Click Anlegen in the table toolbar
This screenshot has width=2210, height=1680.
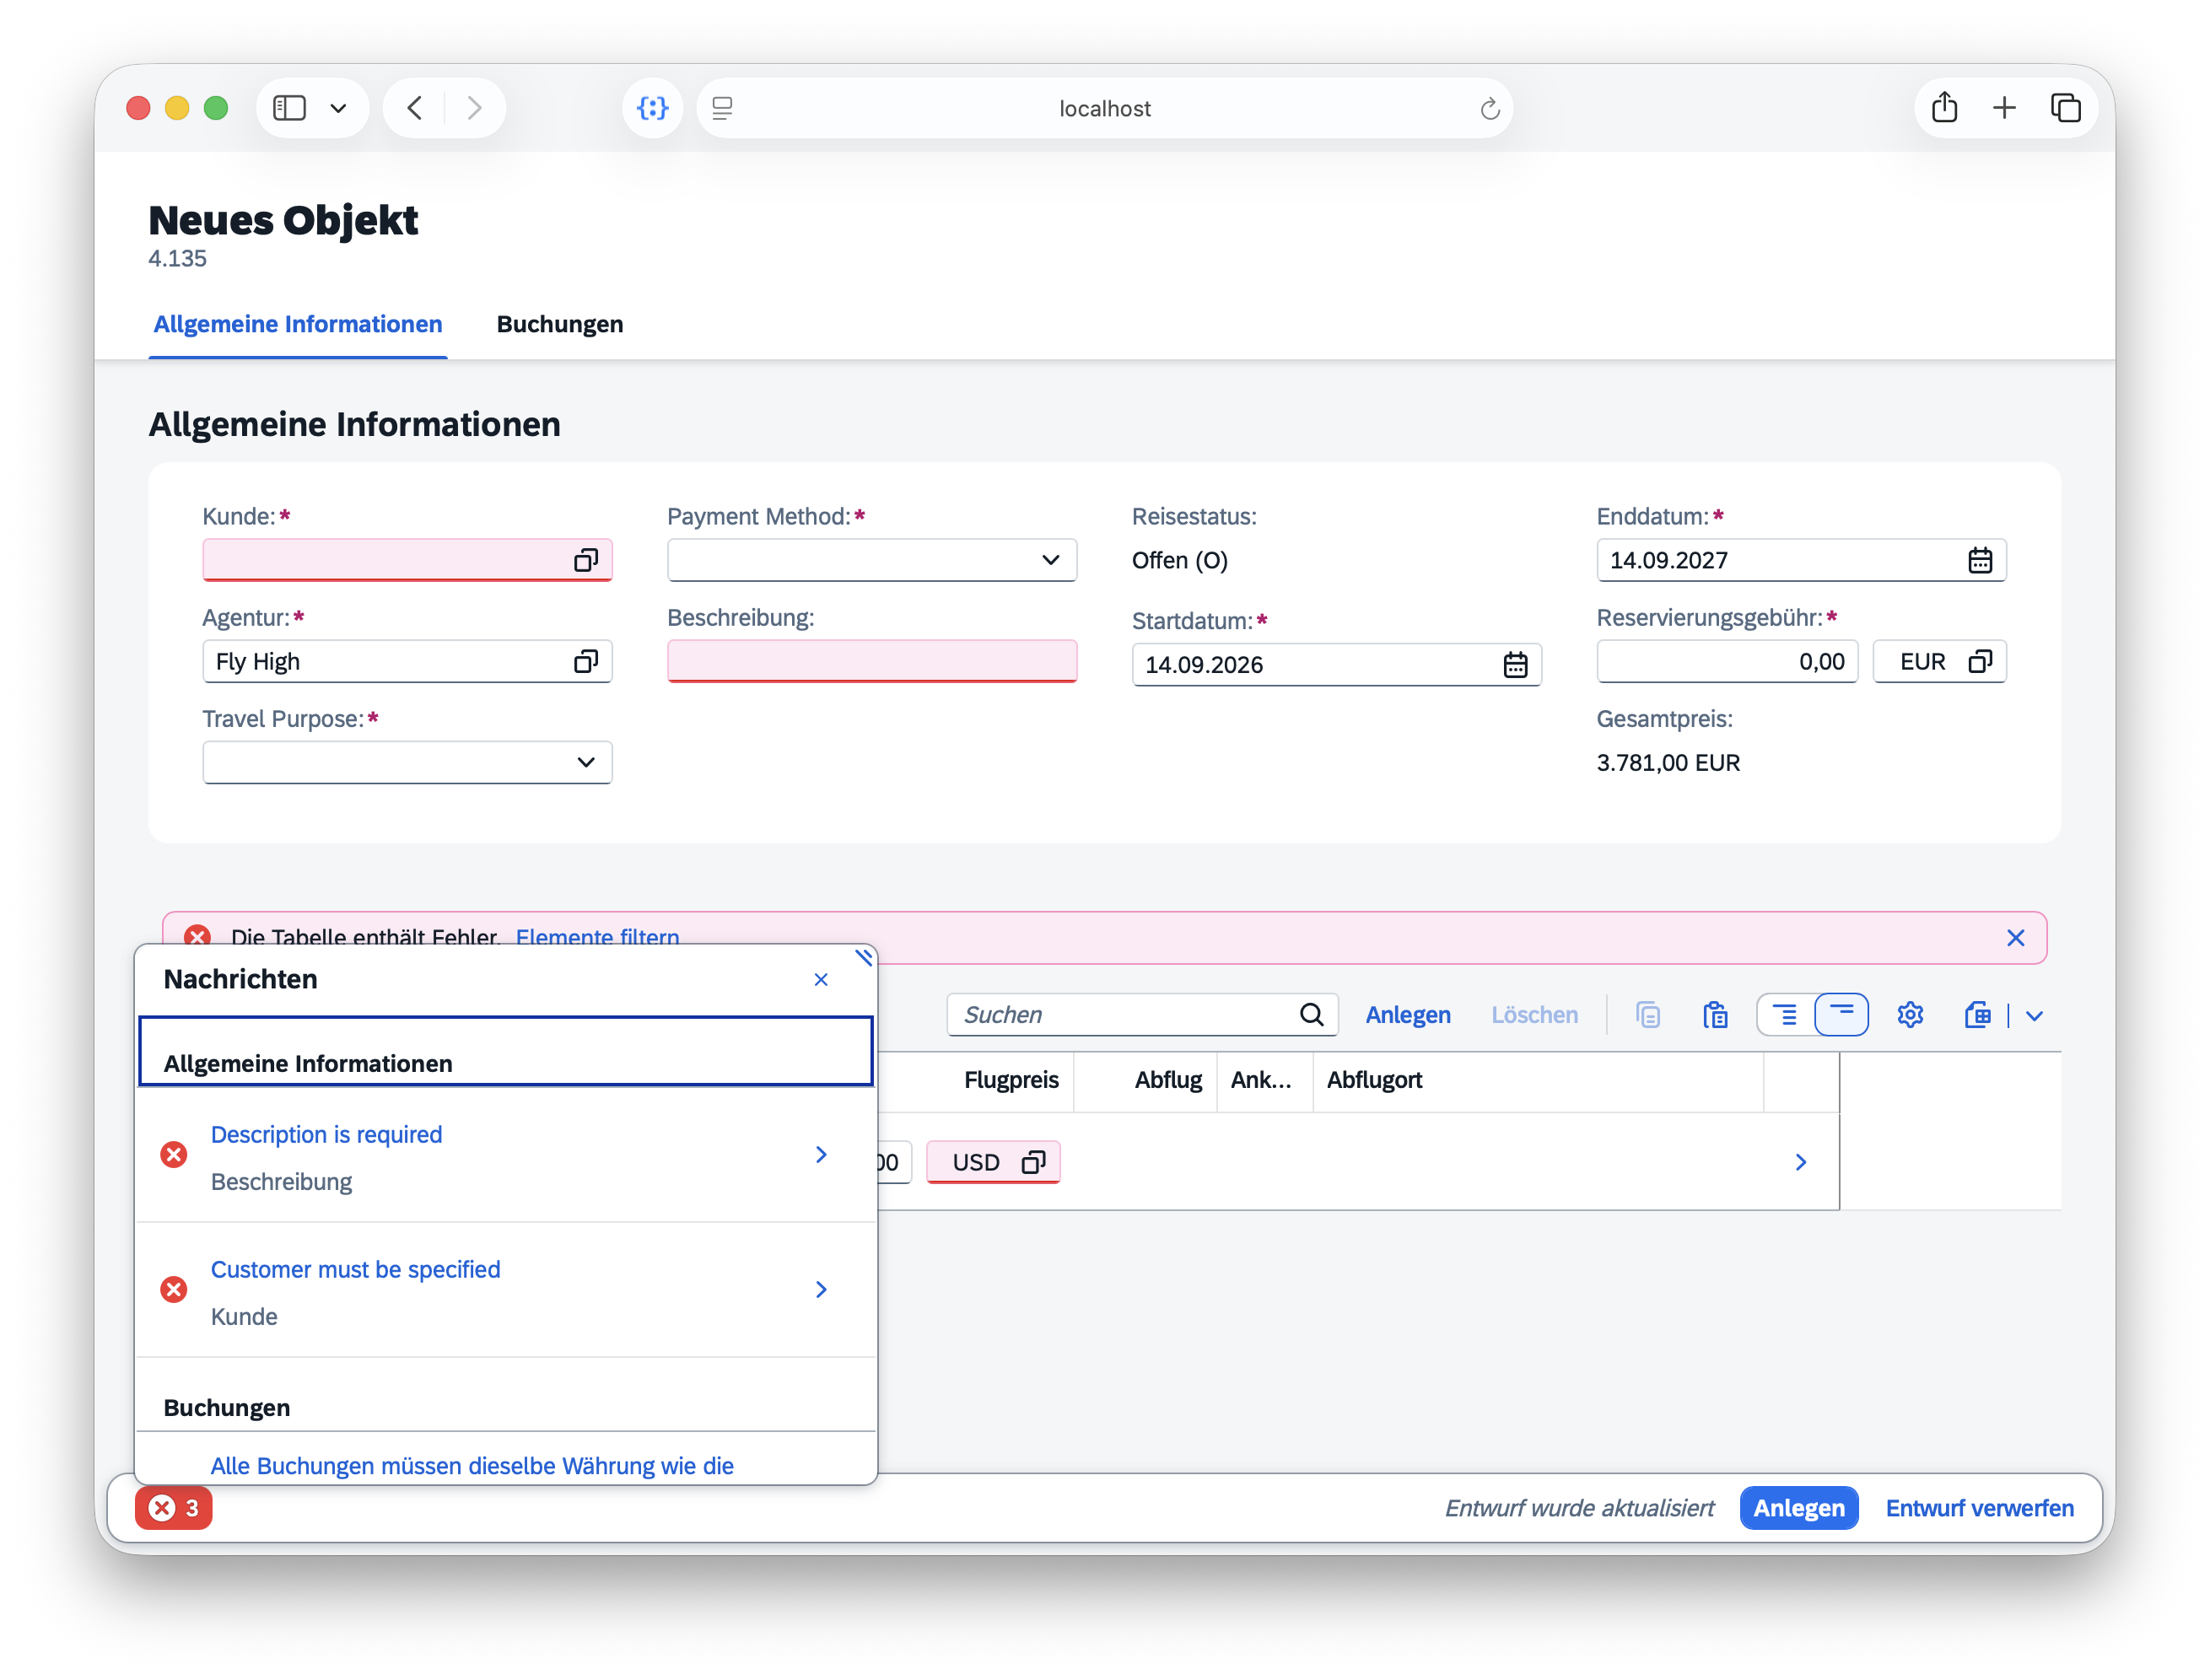pos(1408,1015)
